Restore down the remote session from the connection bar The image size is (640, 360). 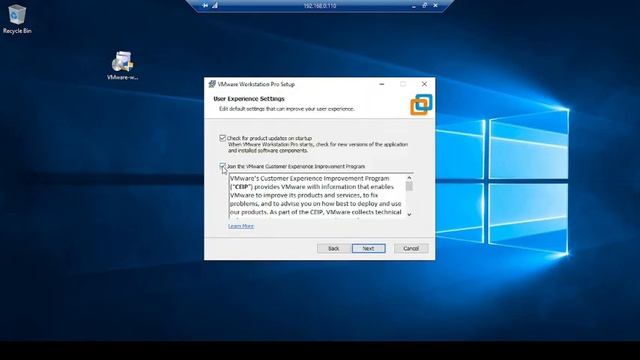[424, 6]
